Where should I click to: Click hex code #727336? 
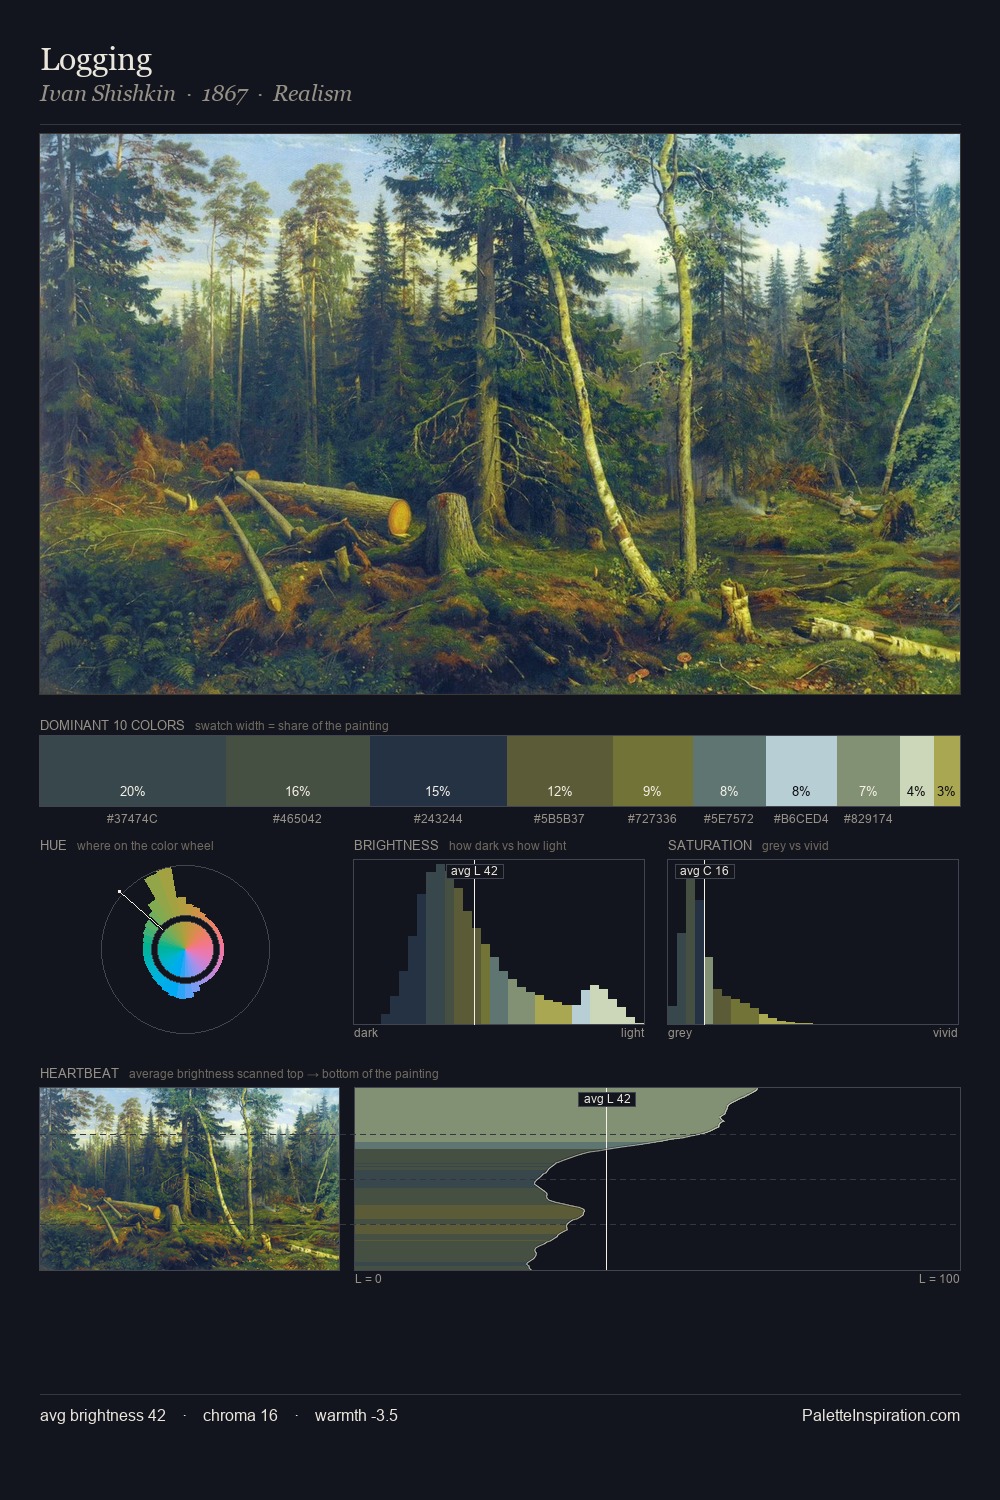tap(652, 819)
